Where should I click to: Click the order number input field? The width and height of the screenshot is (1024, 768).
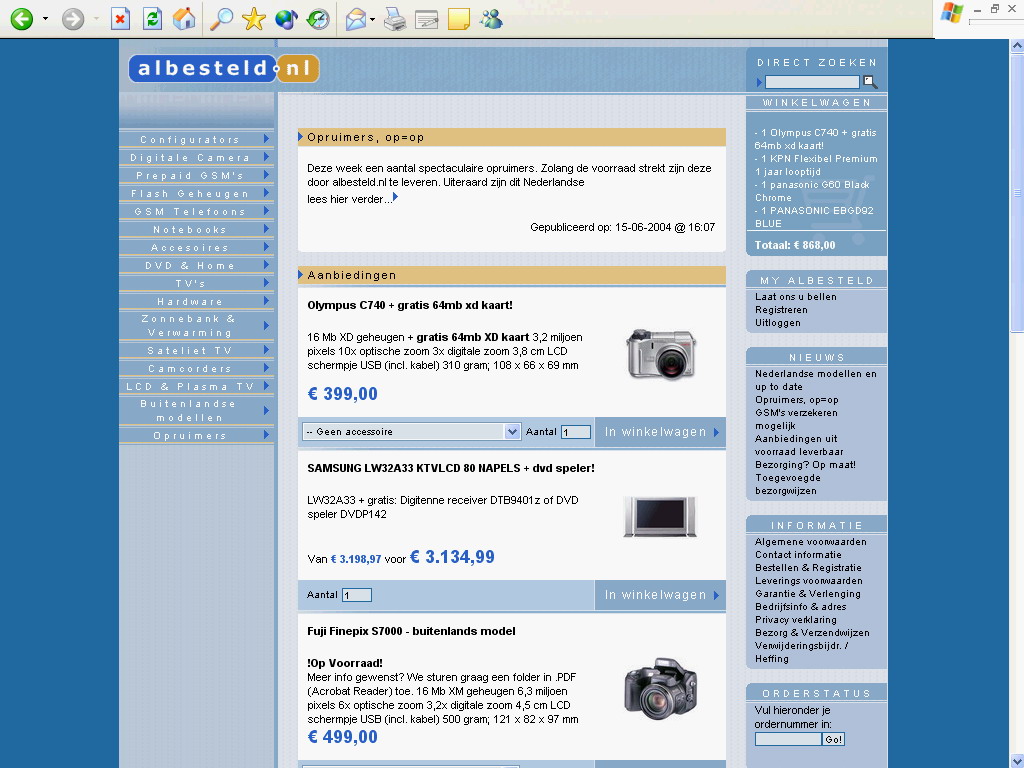click(788, 739)
